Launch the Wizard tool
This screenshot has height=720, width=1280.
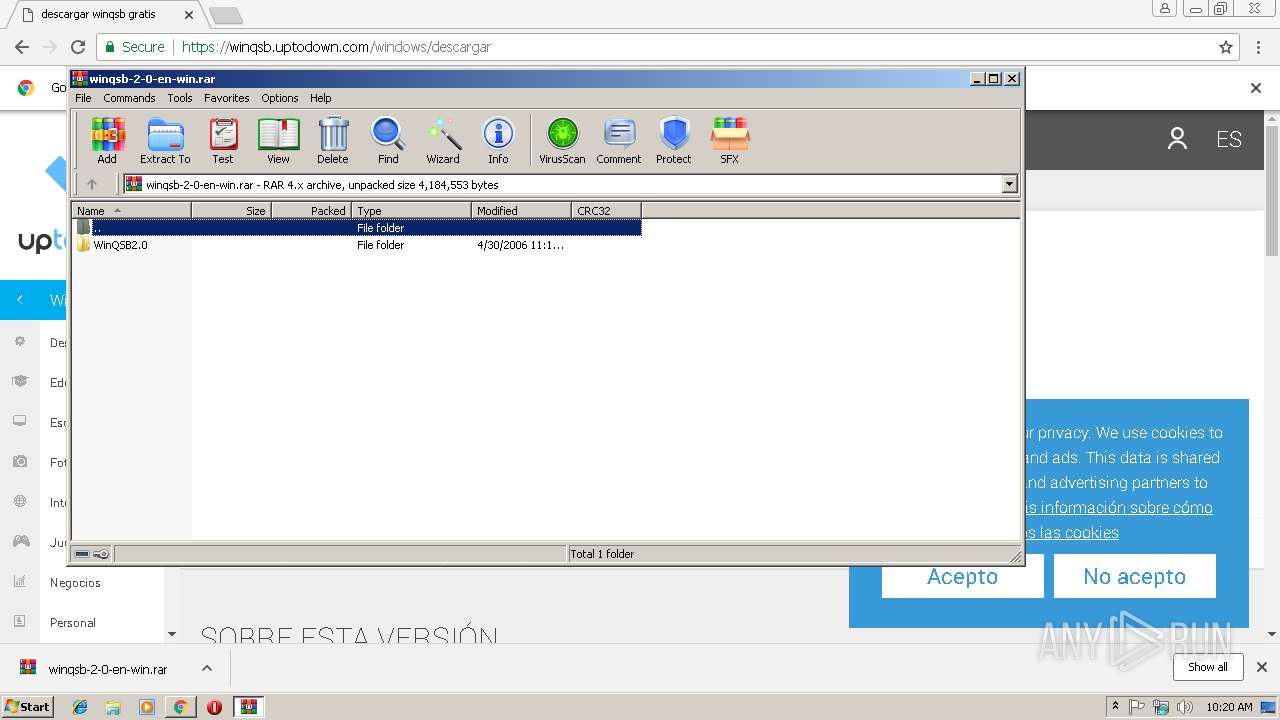[443, 140]
